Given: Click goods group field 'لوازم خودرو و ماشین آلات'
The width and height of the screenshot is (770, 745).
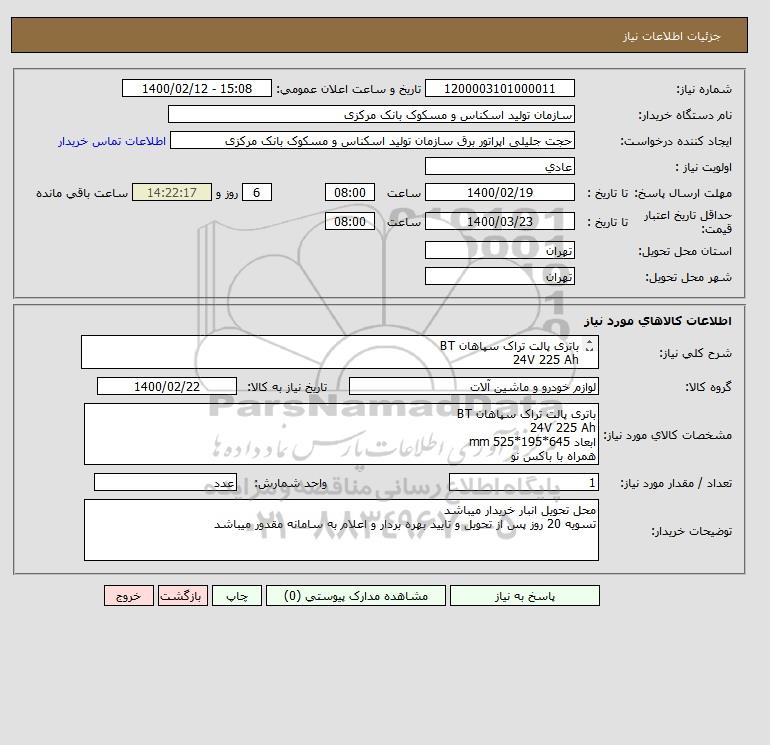Looking at the screenshot, I should [x=473, y=386].
